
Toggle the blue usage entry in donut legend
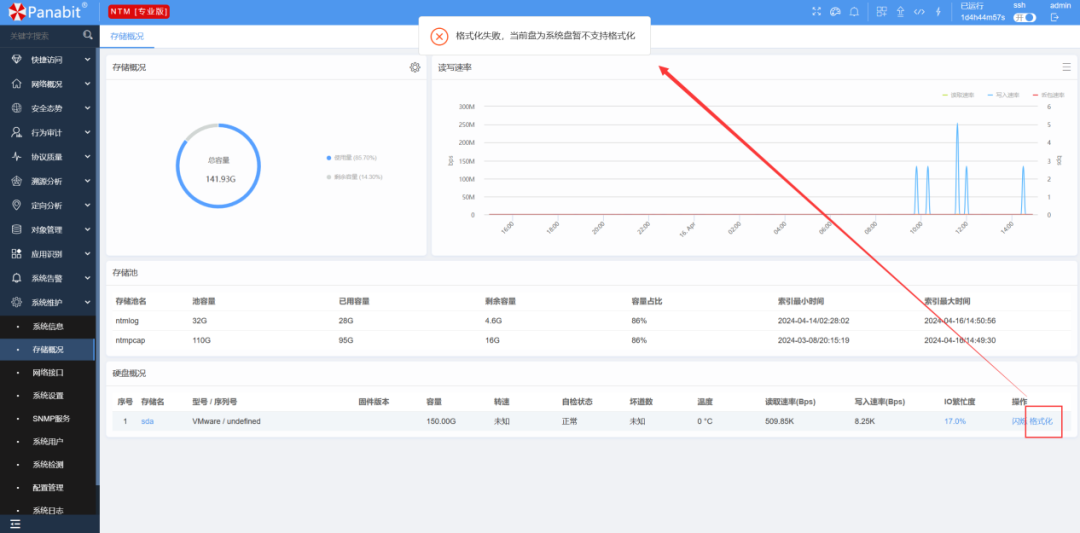click(x=351, y=158)
